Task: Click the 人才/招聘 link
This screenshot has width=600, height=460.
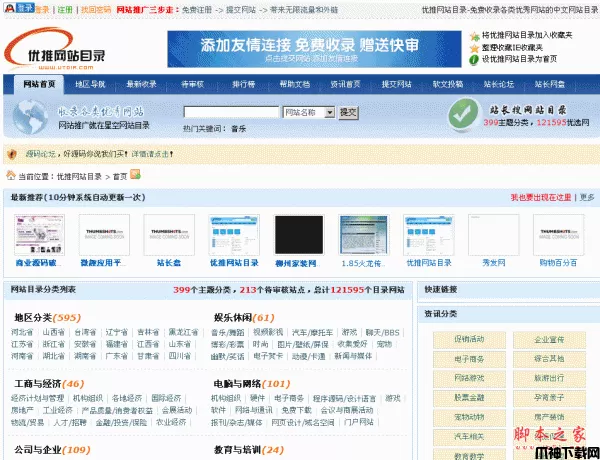Action: [70, 422]
